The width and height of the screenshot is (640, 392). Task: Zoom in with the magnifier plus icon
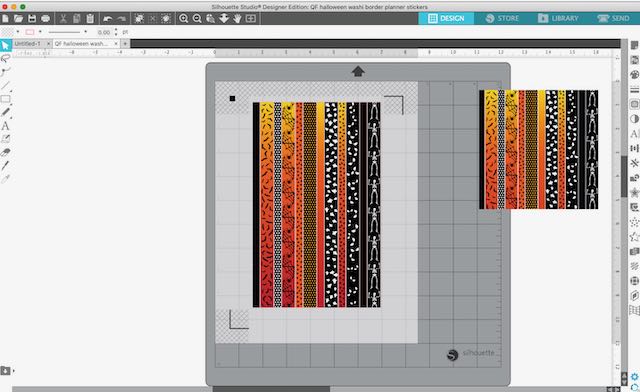point(184,18)
